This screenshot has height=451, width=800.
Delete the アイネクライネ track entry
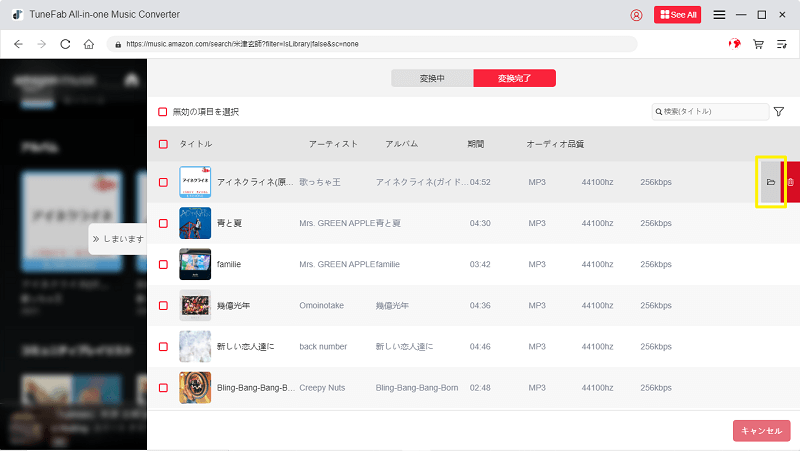point(791,182)
